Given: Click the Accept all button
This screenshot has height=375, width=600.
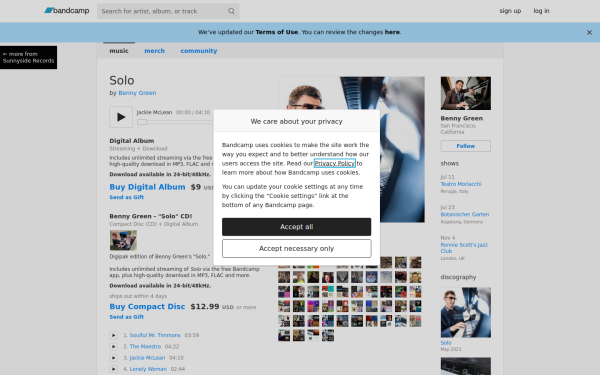Looking at the screenshot, I should (297, 227).
